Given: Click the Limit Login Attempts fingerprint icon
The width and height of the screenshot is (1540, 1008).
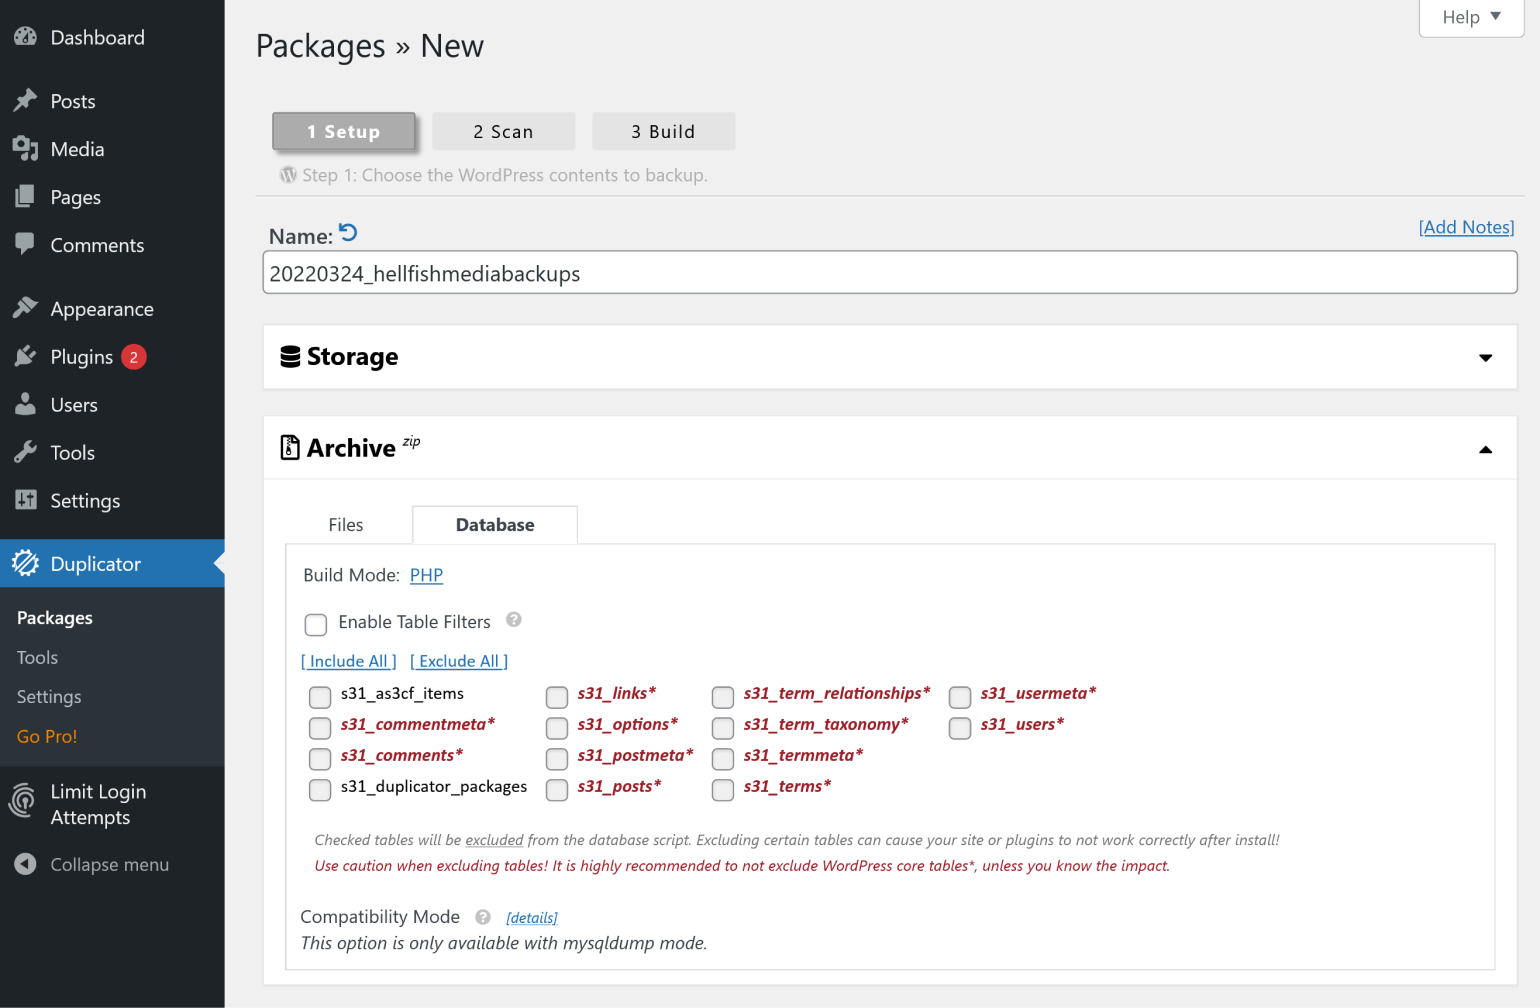Looking at the screenshot, I should pos(23,802).
